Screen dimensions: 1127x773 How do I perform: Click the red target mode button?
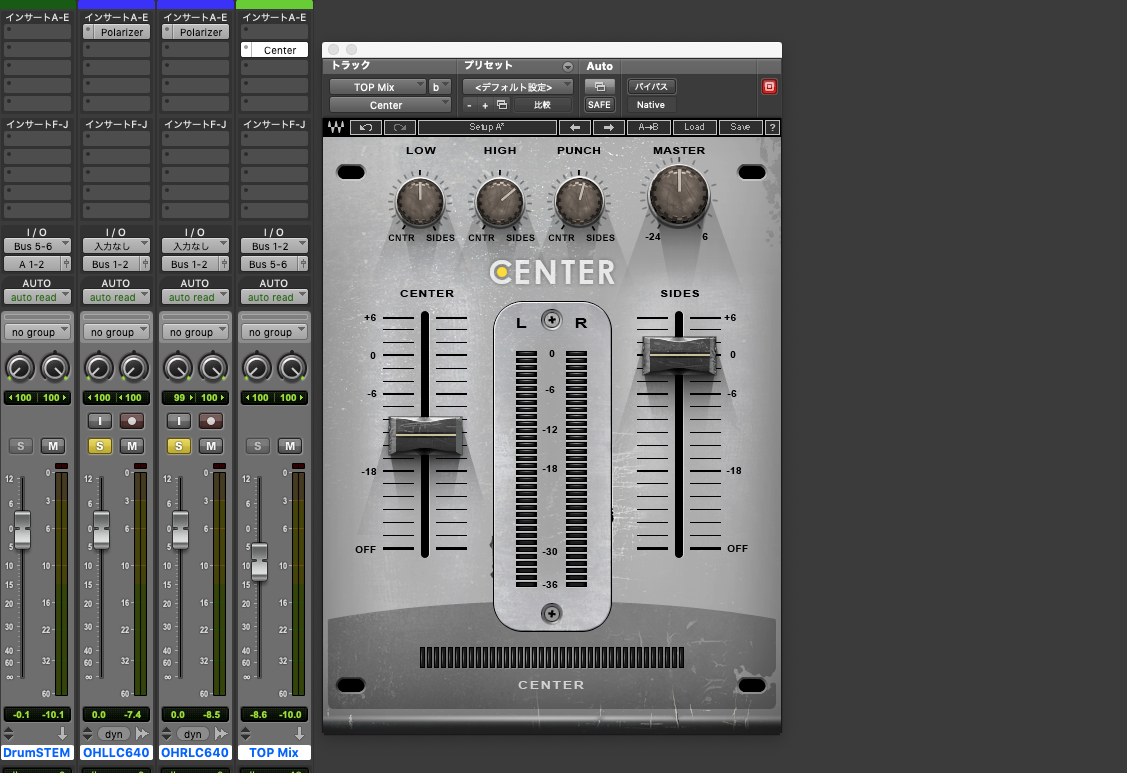coord(769,86)
